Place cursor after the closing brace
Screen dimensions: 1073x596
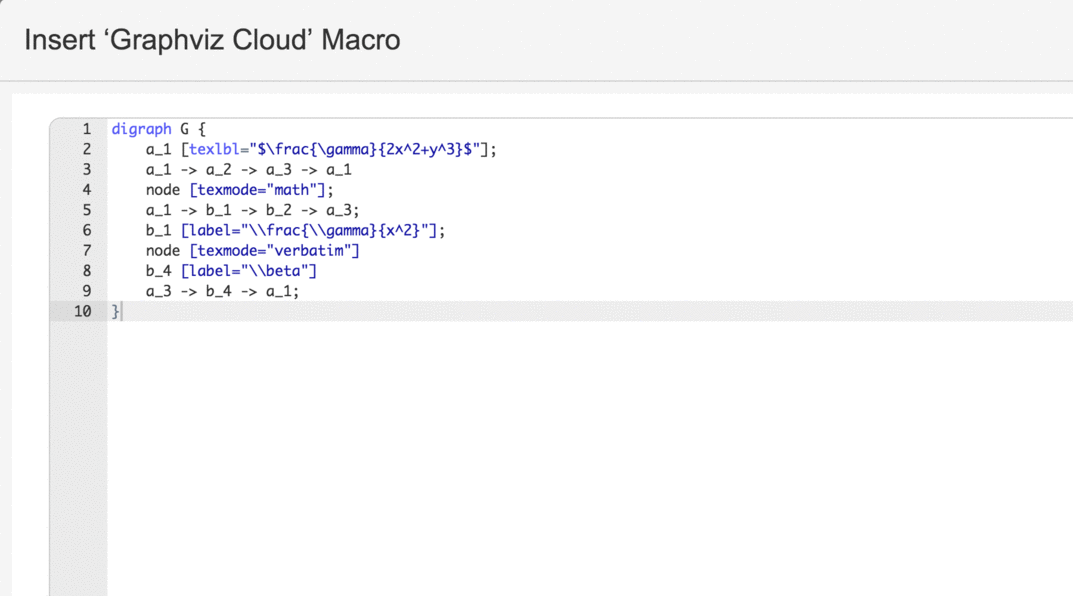tap(121, 312)
